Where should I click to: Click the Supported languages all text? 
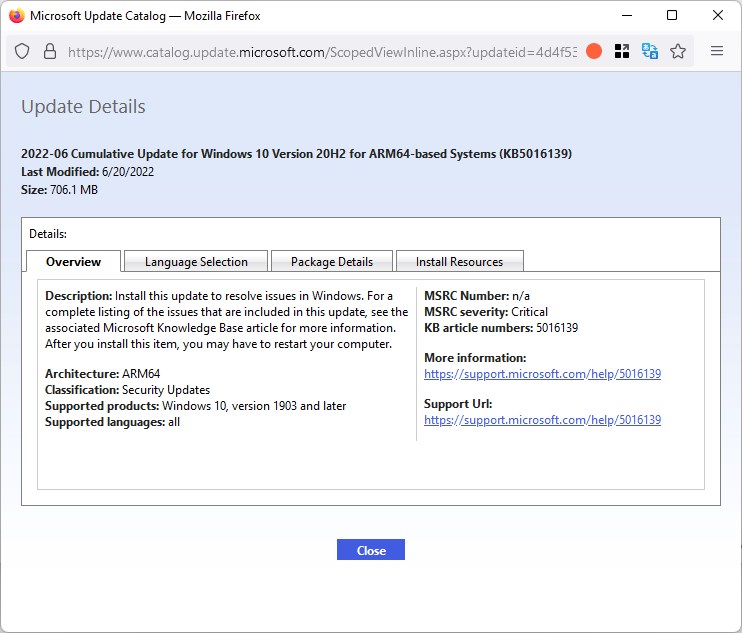click(x=112, y=422)
